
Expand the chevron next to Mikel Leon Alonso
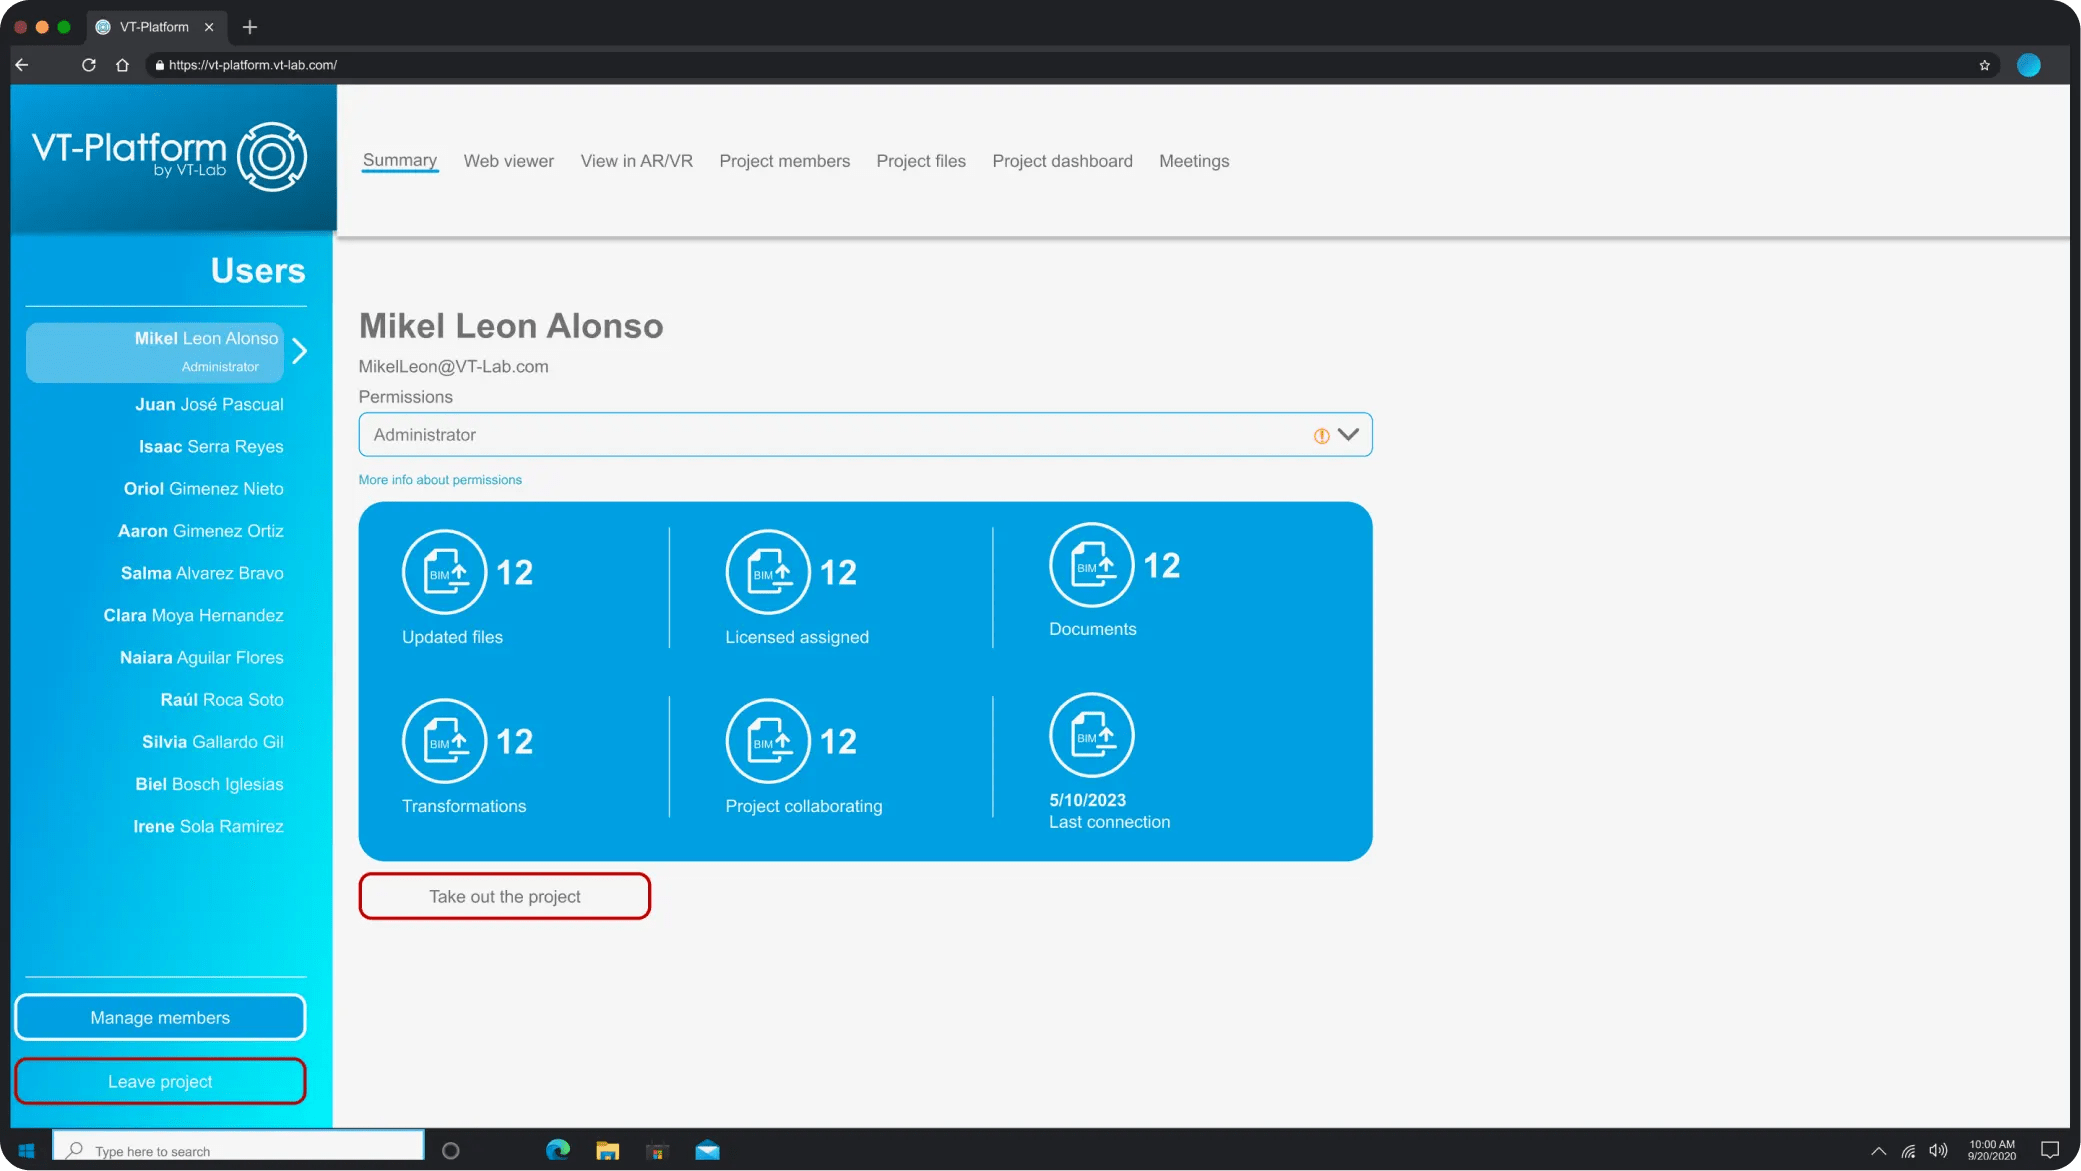(299, 351)
